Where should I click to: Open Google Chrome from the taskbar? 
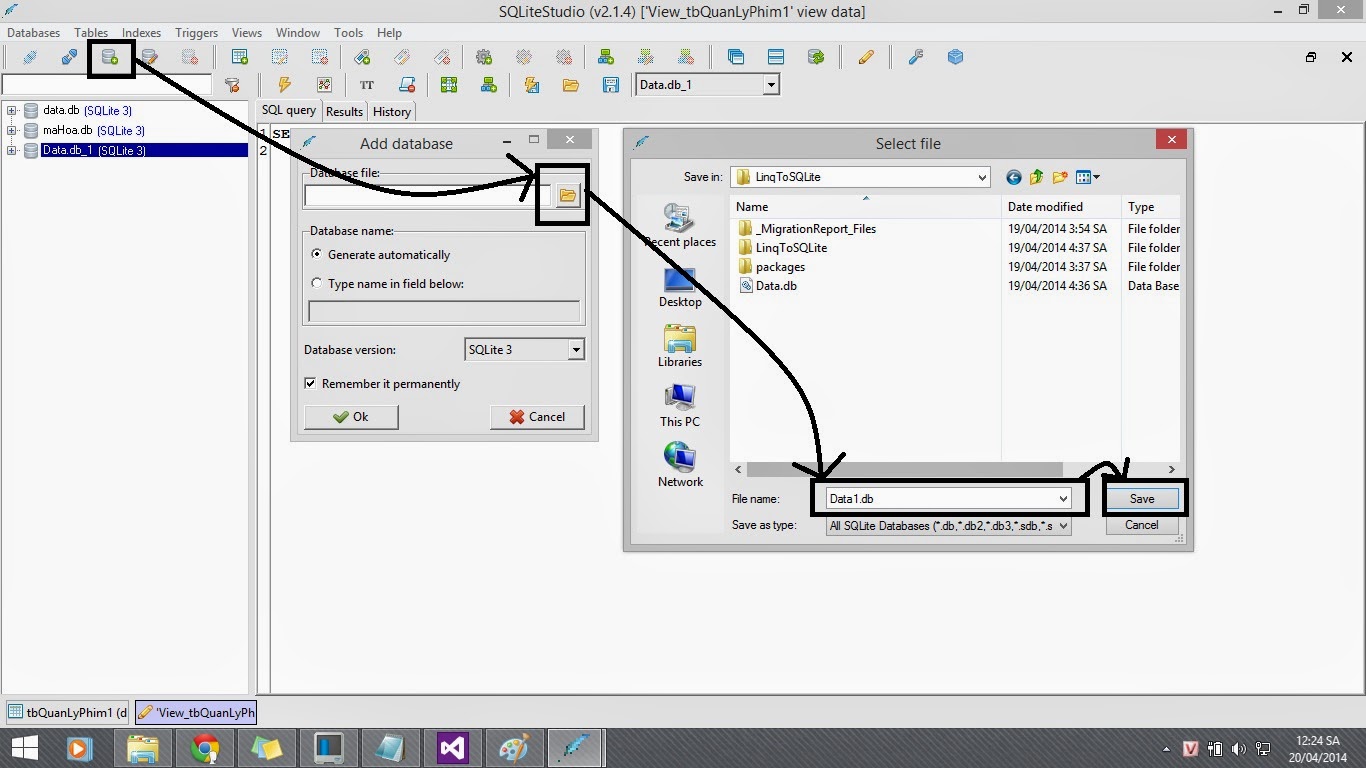[205, 748]
